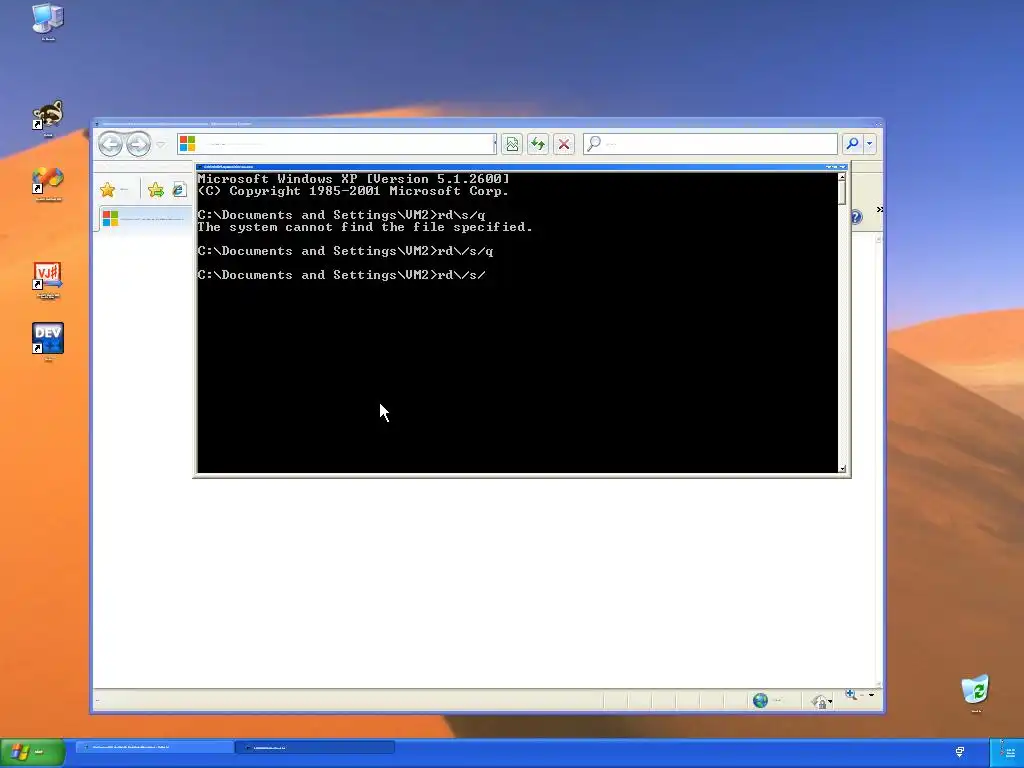Viewport: 1024px width, 768px height.
Task: Open the search provider dropdown arrow
Action: pyautogui.click(x=869, y=144)
